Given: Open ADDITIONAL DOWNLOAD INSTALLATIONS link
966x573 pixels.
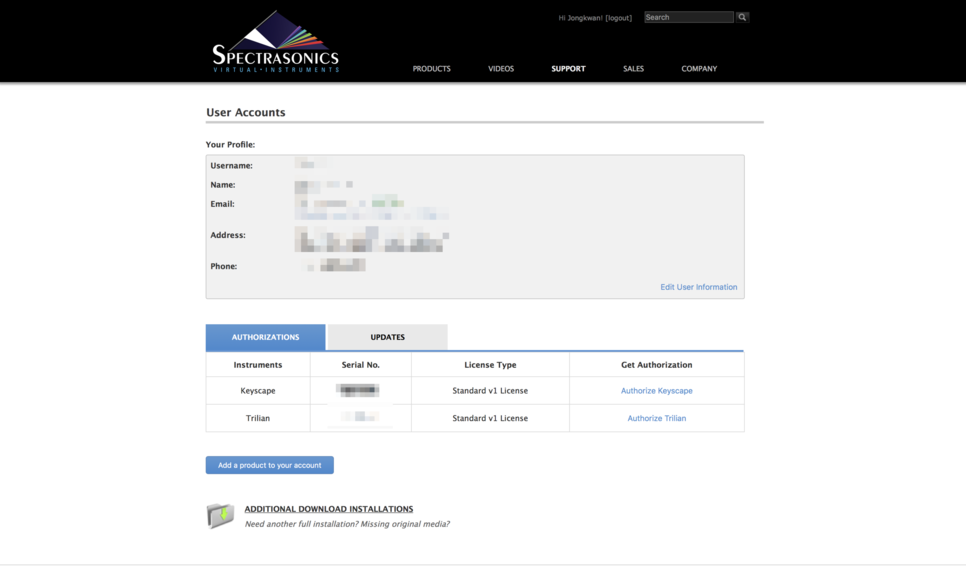Looking at the screenshot, I should [x=329, y=509].
